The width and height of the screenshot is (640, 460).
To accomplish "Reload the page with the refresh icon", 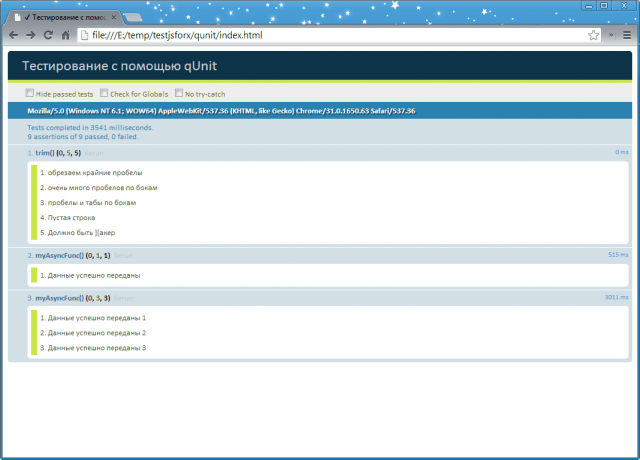I will click(x=48, y=35).
